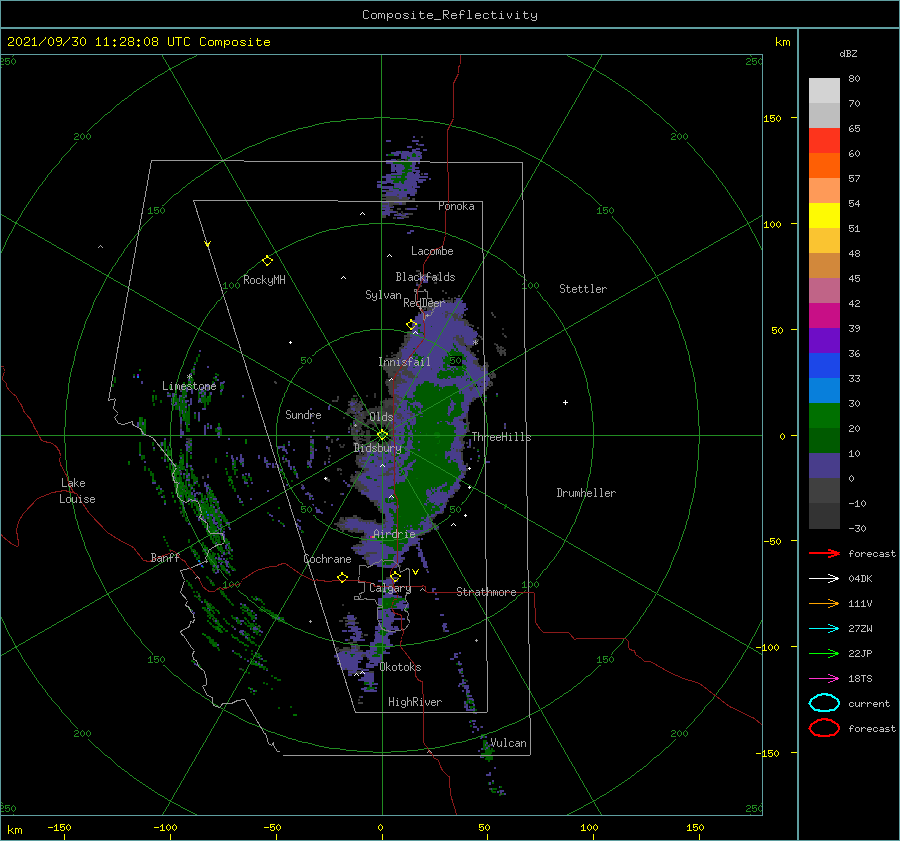Image resolution: width=900 pixels, height=841 pixels.
Task: Click the Sundre town label
Action: coord(303,414)
